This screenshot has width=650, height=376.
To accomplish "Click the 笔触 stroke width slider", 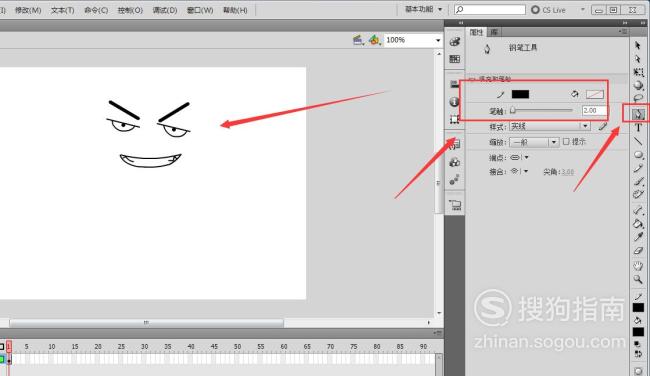I will (541, 110).
